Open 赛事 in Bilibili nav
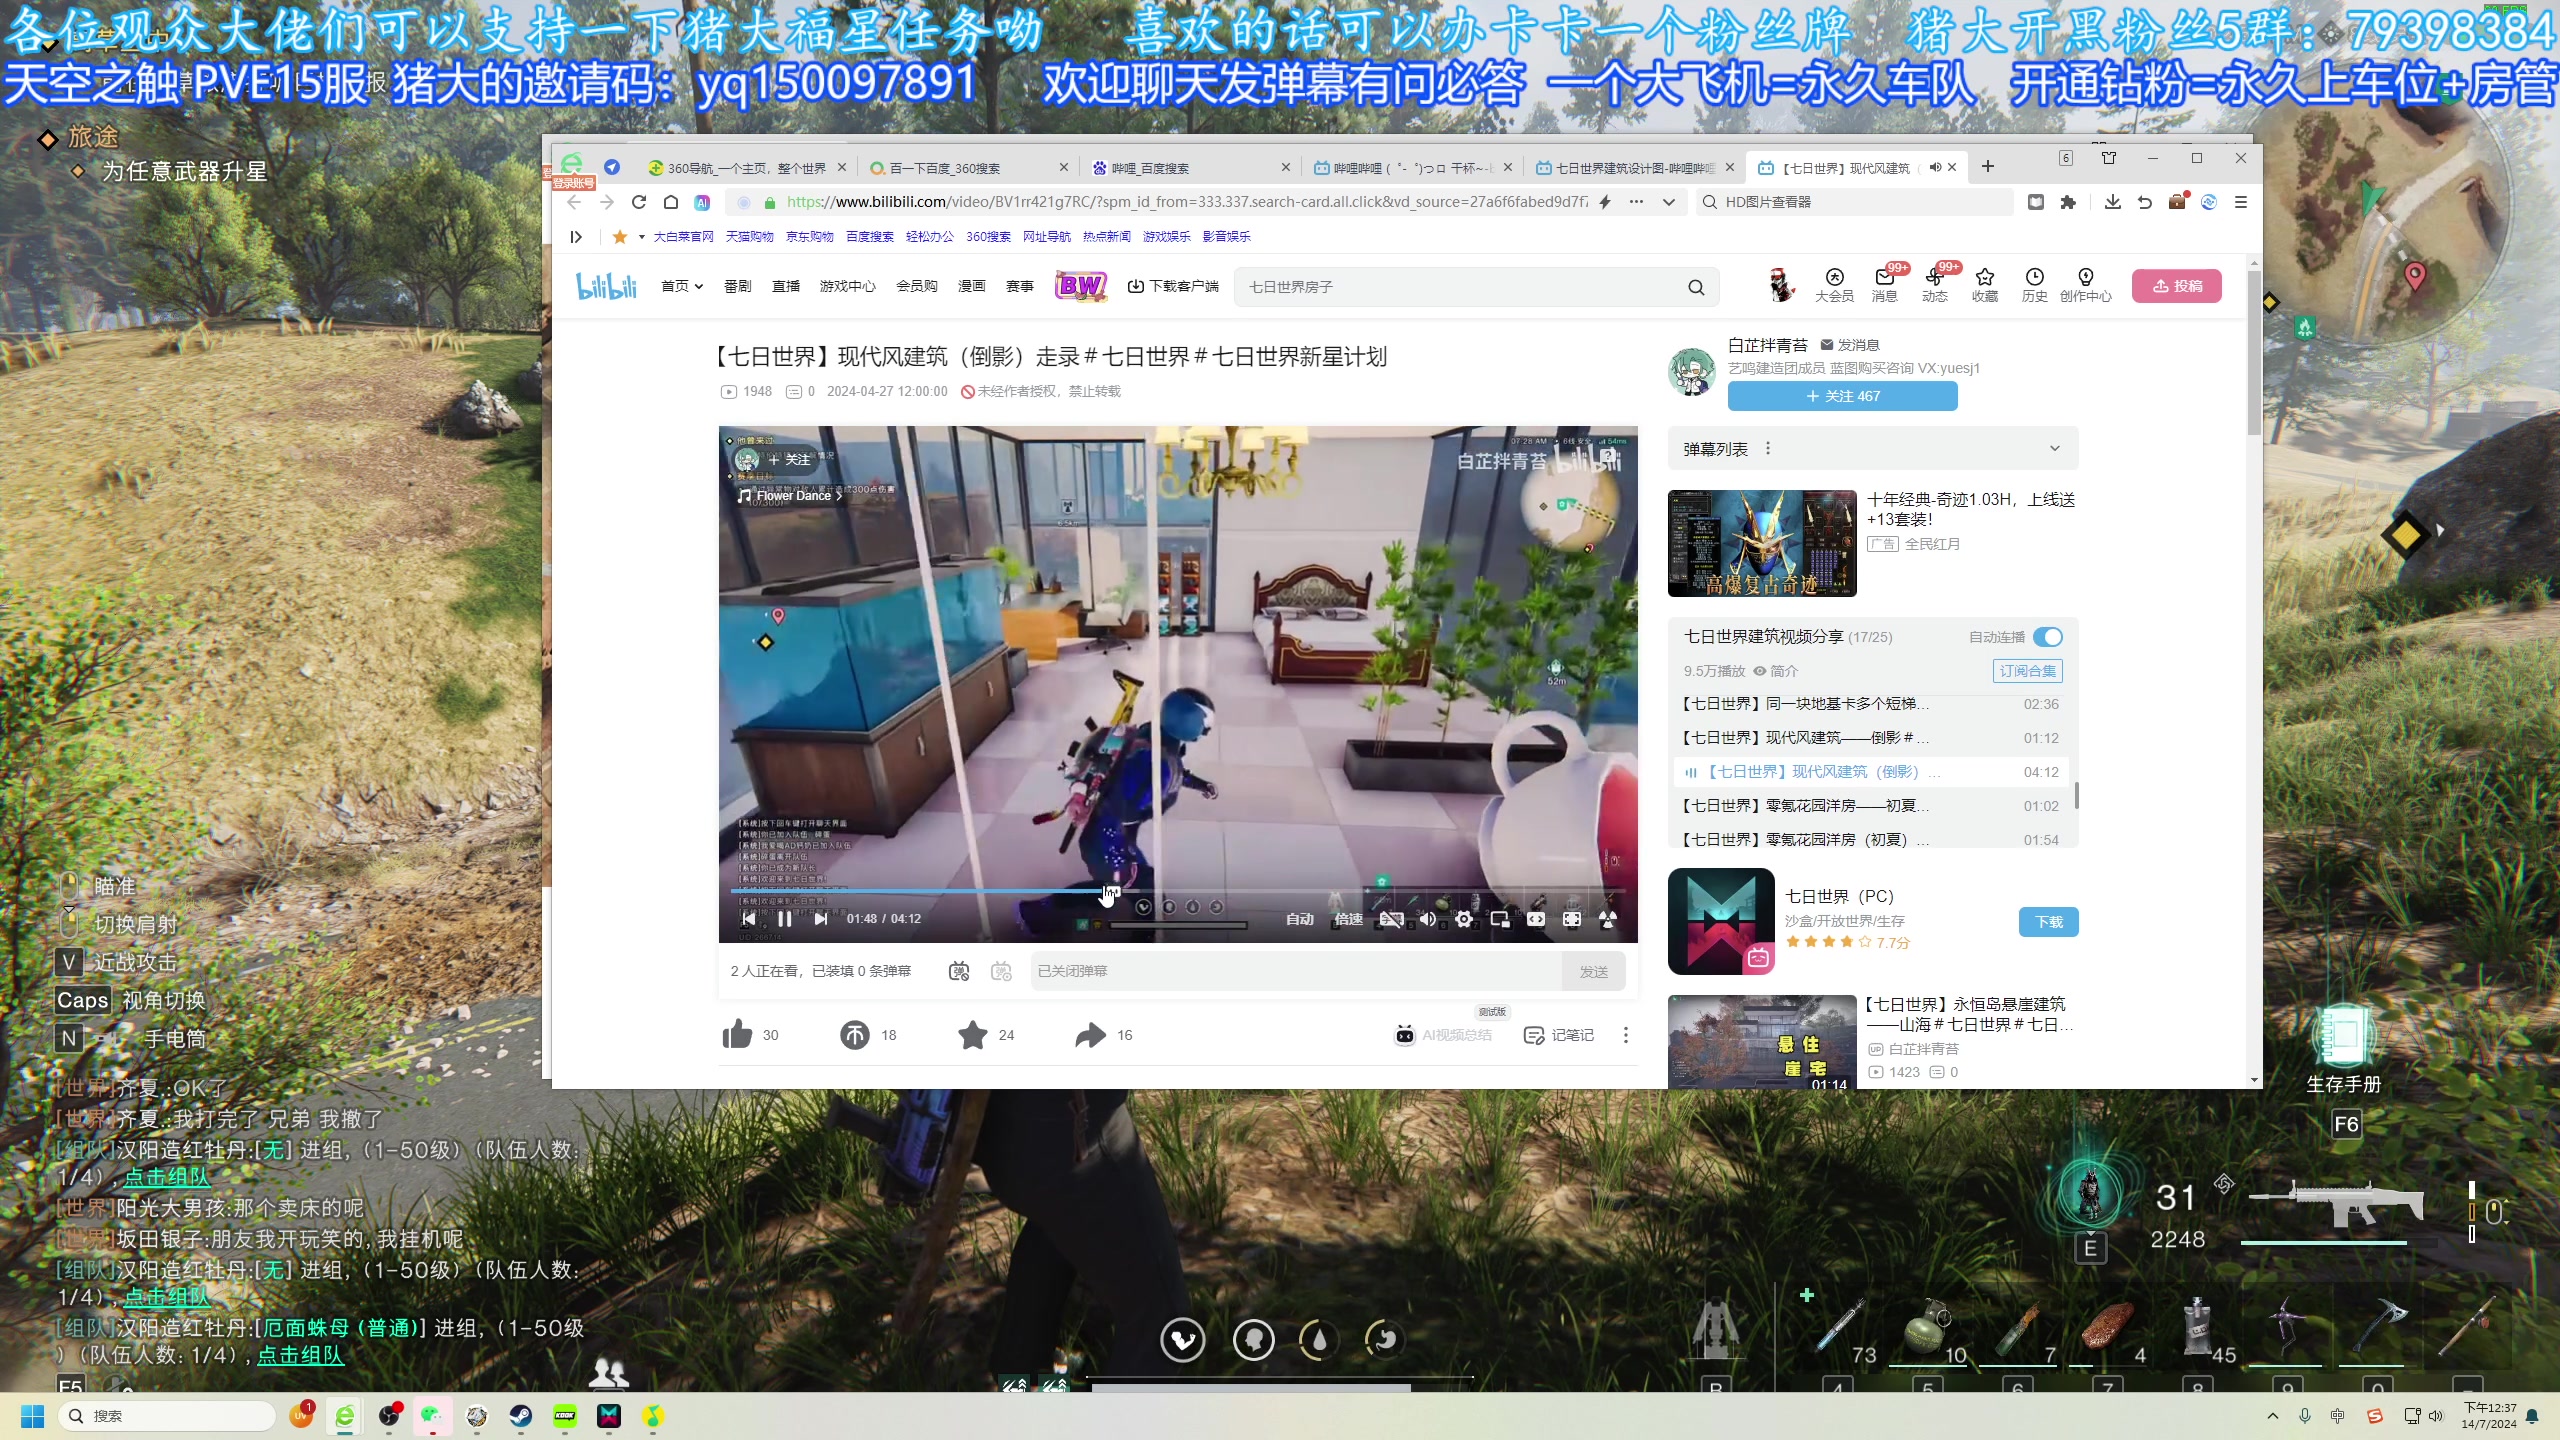 pos(1020,286)
